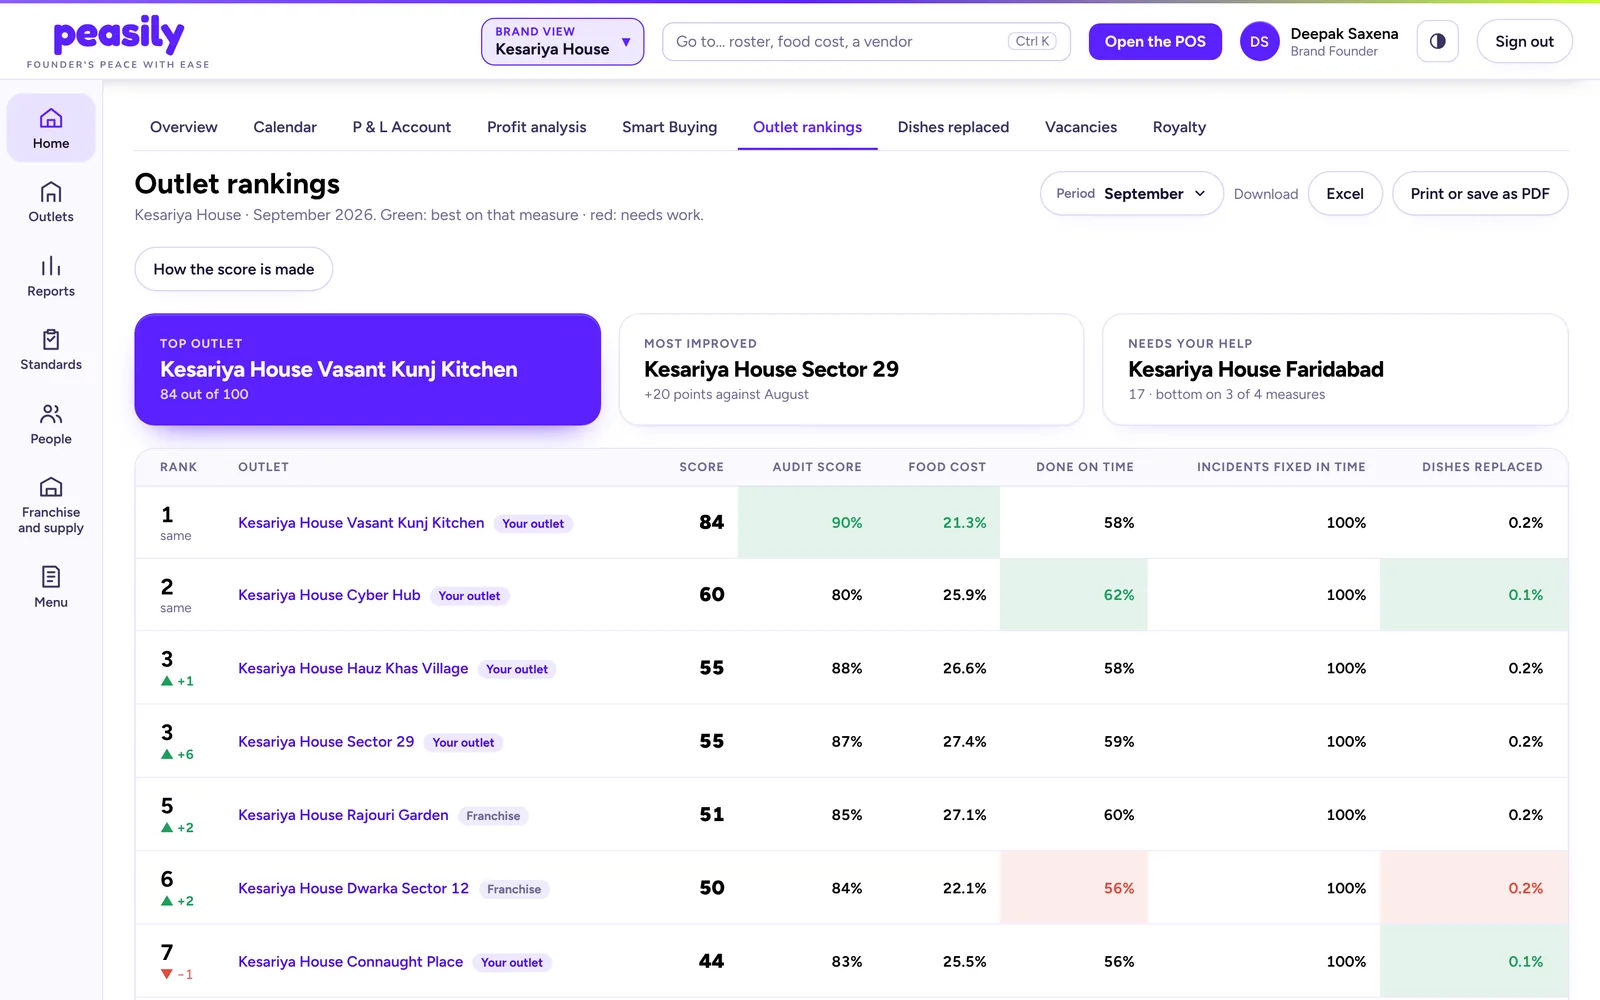1600x1000 pixels.
Task: Click the Audit Score column header
Action: [817, 467]
